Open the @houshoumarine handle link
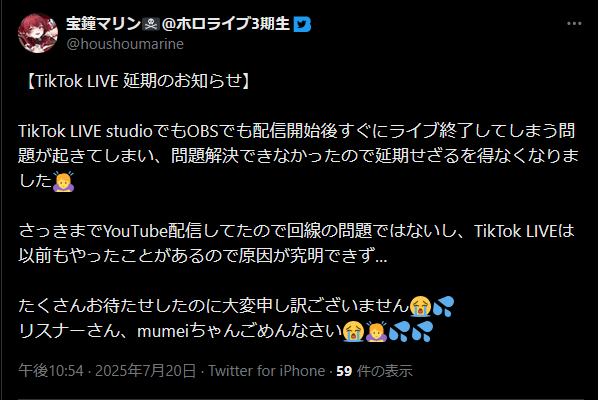 tap(125, 44)
